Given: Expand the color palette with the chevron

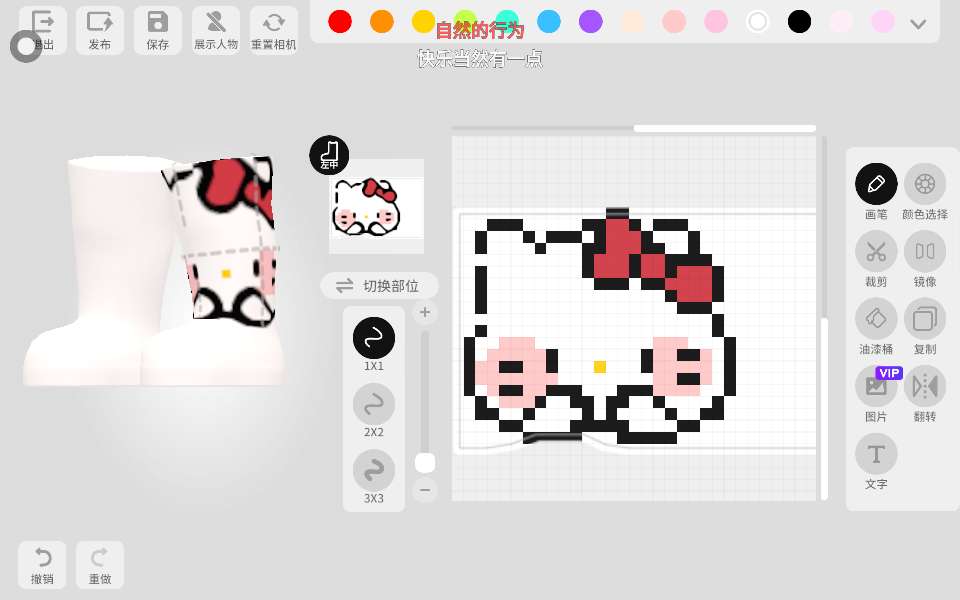Looking at the screenshot, I should (917, 23).
